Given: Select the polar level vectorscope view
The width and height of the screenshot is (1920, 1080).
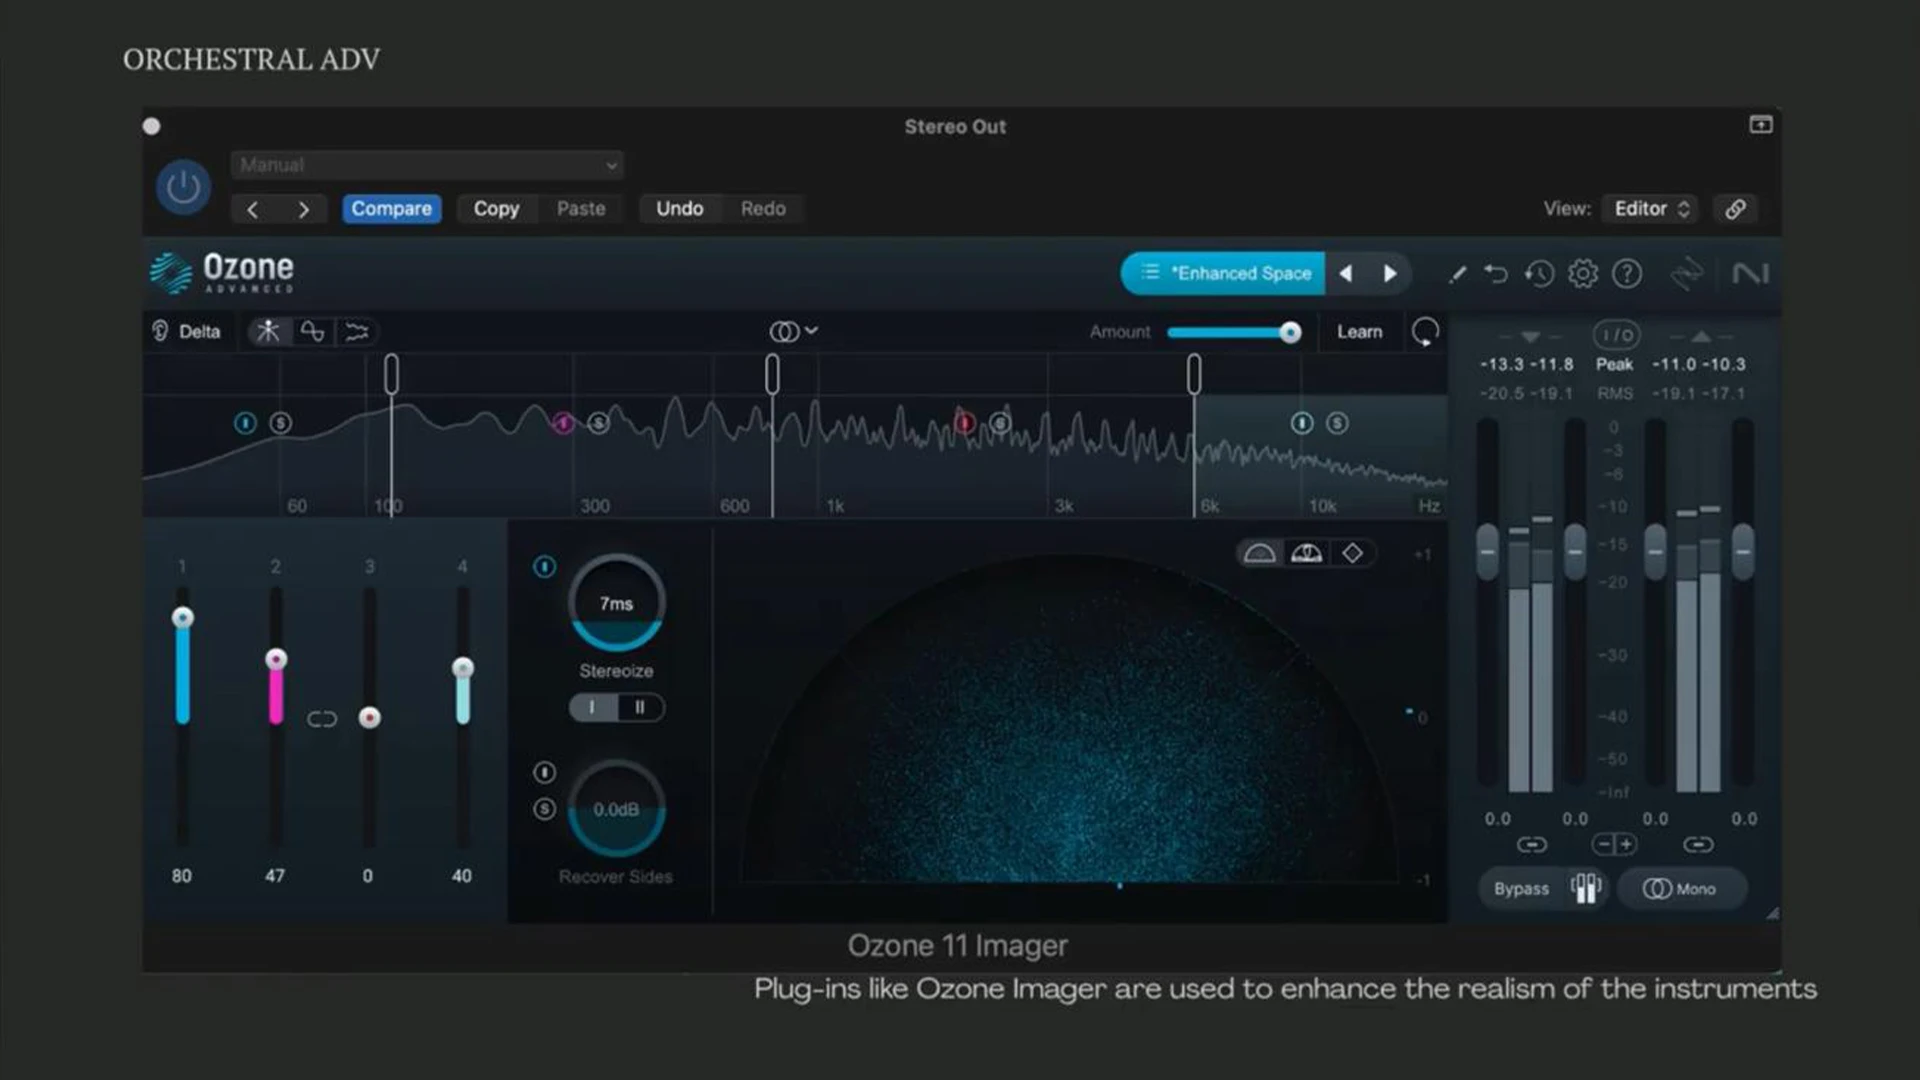Looking at the screenshot, I should tap(1307, 553).
